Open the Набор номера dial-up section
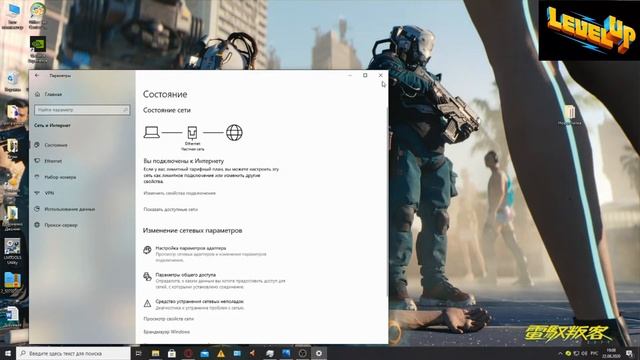The image size is (640, 360). click(56, 177)
